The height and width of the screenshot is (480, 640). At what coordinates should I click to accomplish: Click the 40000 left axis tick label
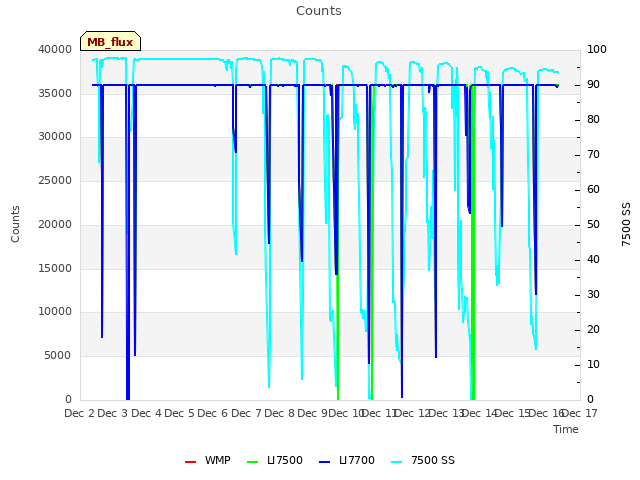pyautogui.click(x=55, y=49)
